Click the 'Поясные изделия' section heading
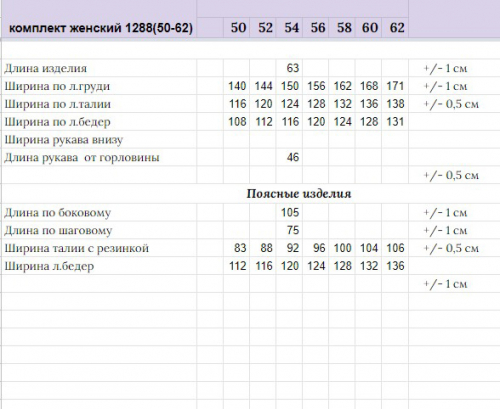The image size is (500, 409). click(299, 194)
